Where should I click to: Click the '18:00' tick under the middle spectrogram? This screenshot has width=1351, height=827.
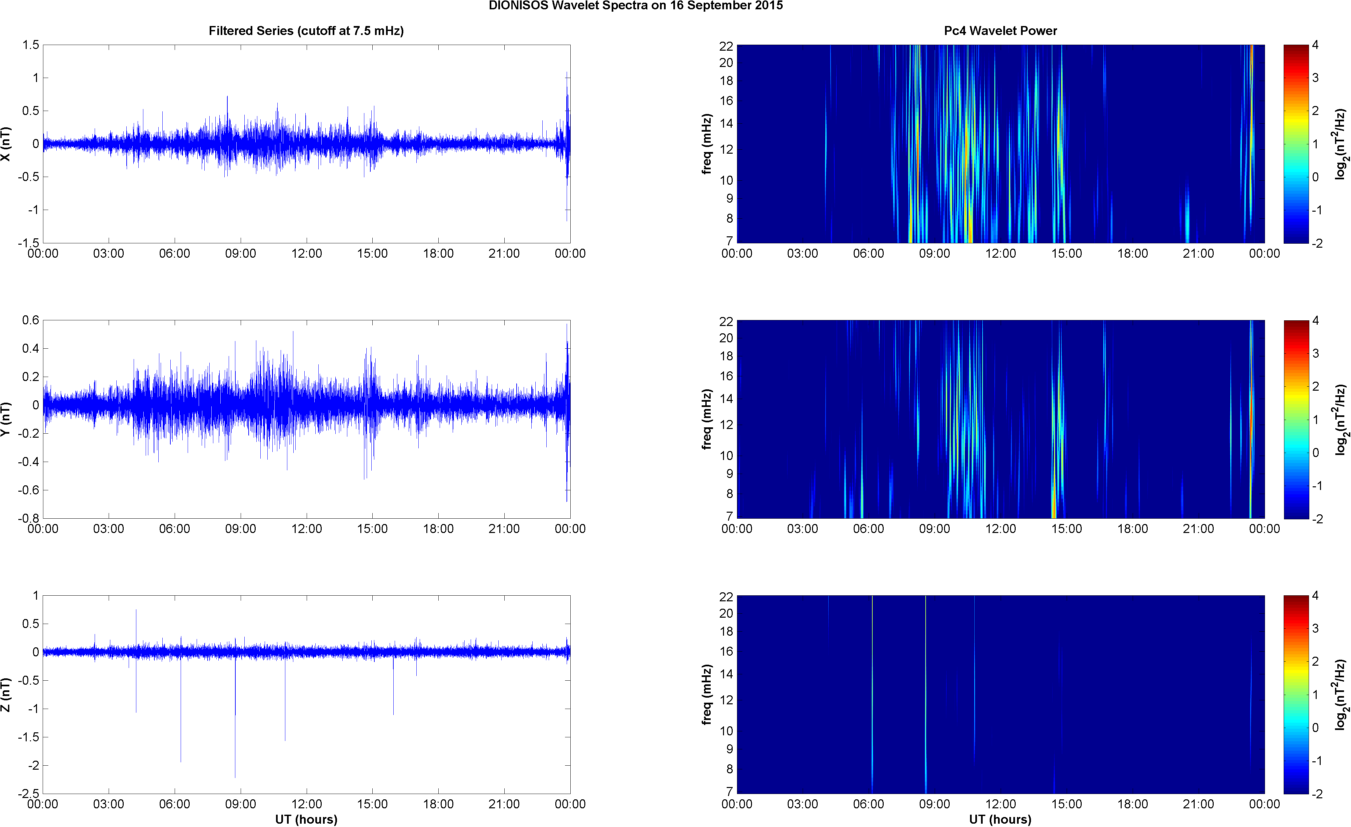click(1133, 529)
